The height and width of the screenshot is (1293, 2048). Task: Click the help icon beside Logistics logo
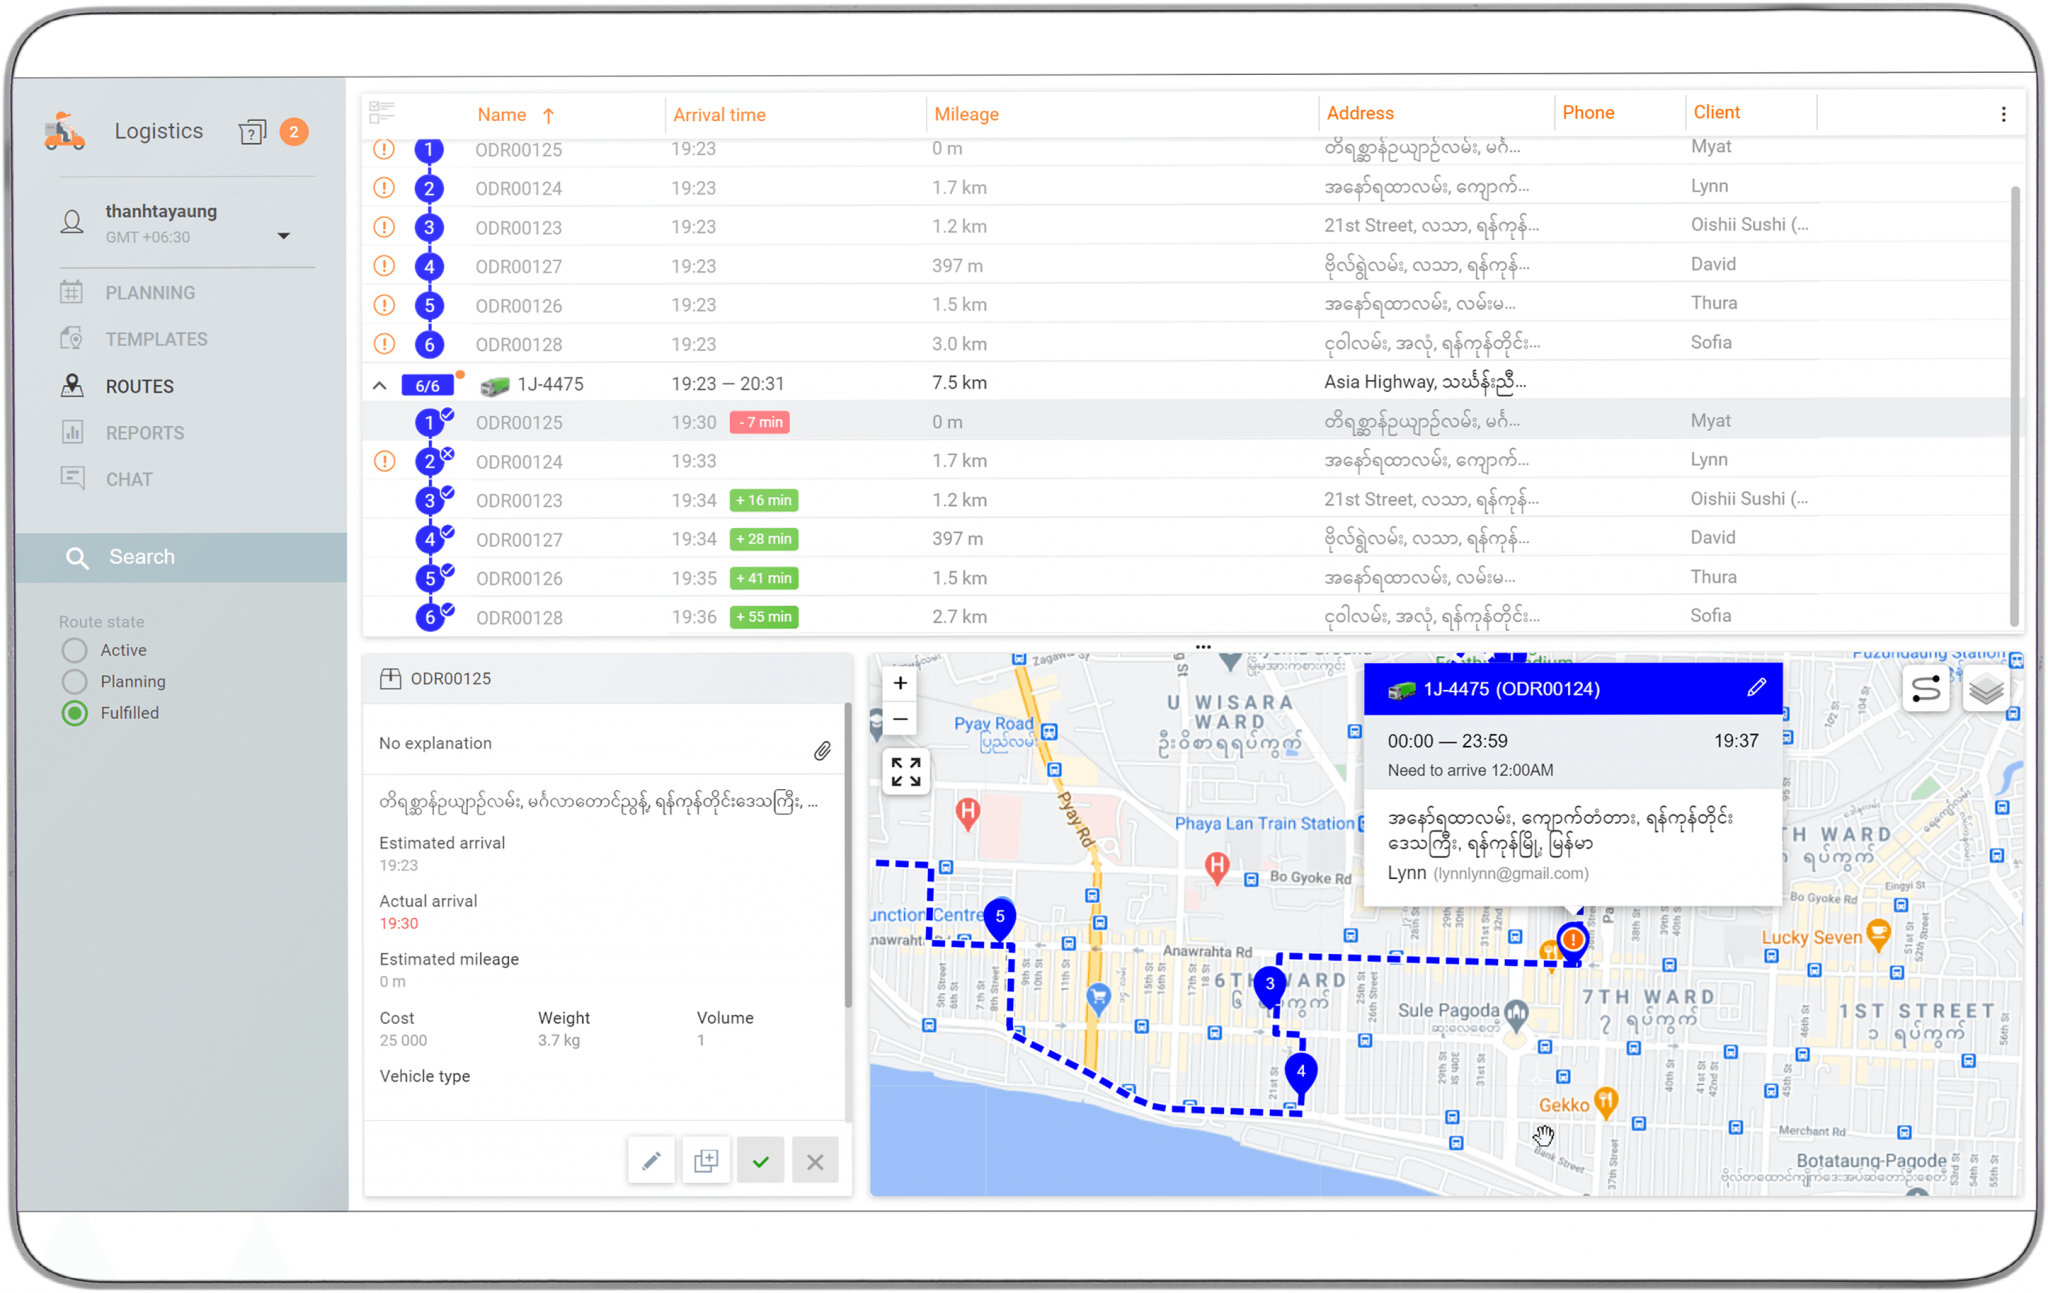coord(251,131)
